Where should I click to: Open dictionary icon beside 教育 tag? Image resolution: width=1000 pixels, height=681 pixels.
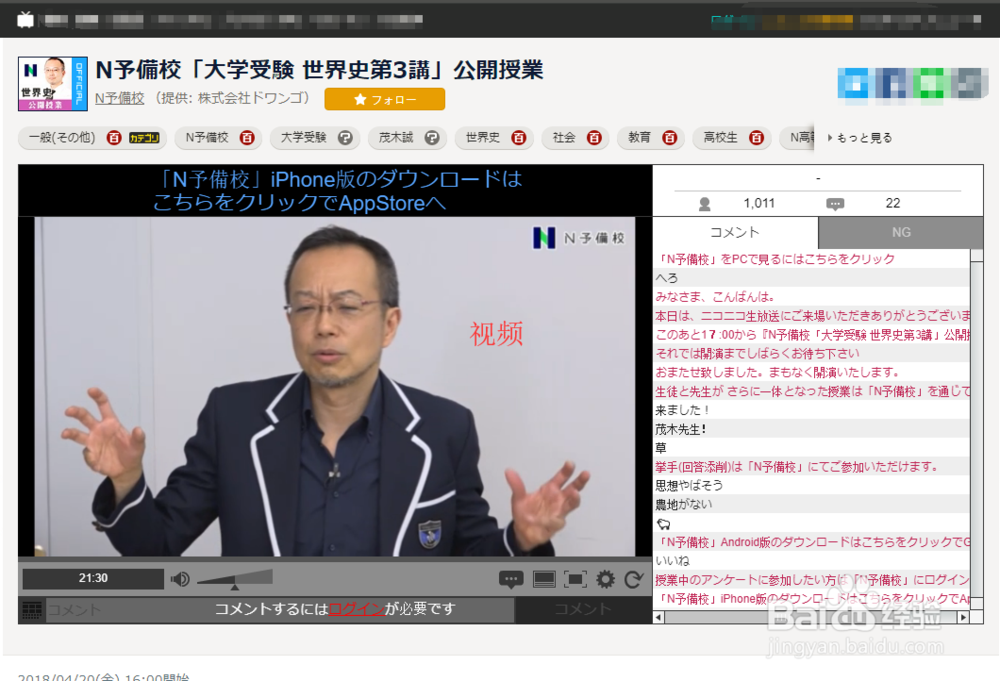click(669, 138)
